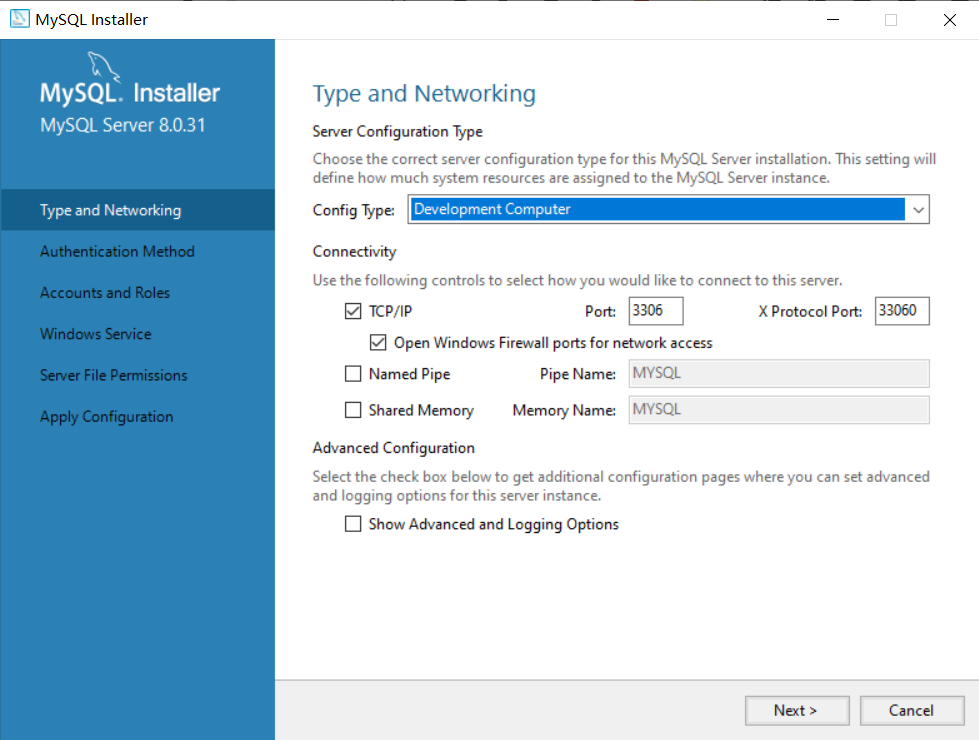Viewport: 979px width, 740px height.
Task: Click the MySQL Installer dolphin icon in titlebar
Action: (19, 19)
